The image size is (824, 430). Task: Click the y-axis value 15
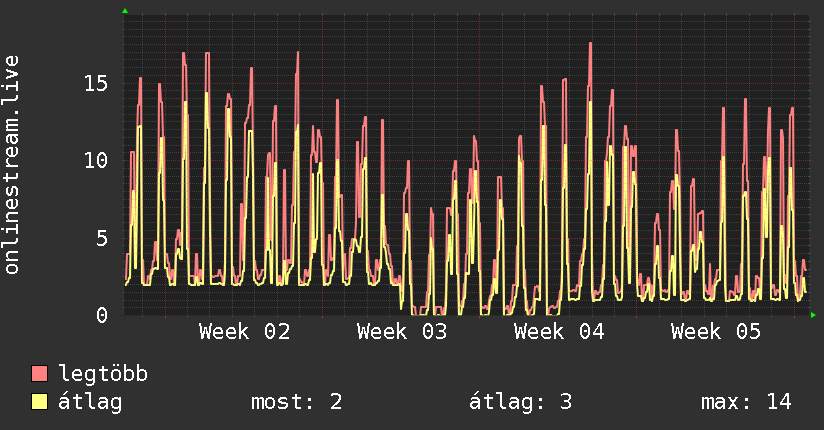(96, 83)
